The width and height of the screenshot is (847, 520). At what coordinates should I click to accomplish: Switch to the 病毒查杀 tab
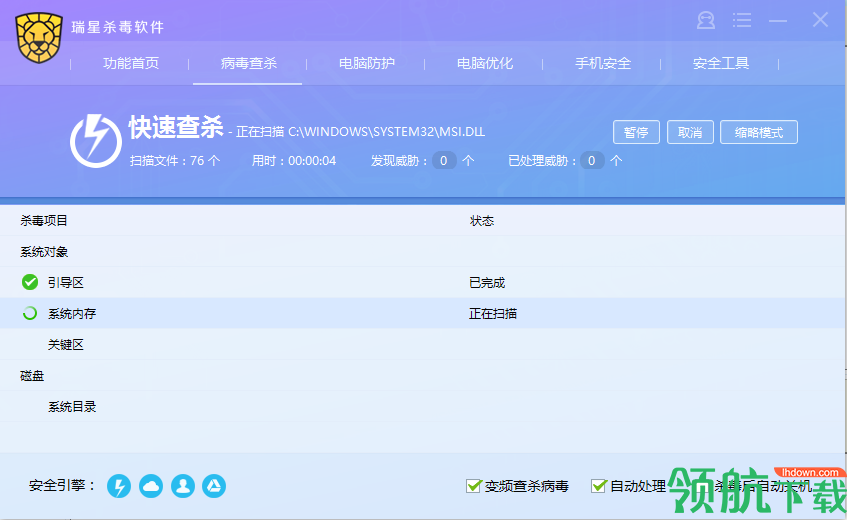click(x=248, y=63)
